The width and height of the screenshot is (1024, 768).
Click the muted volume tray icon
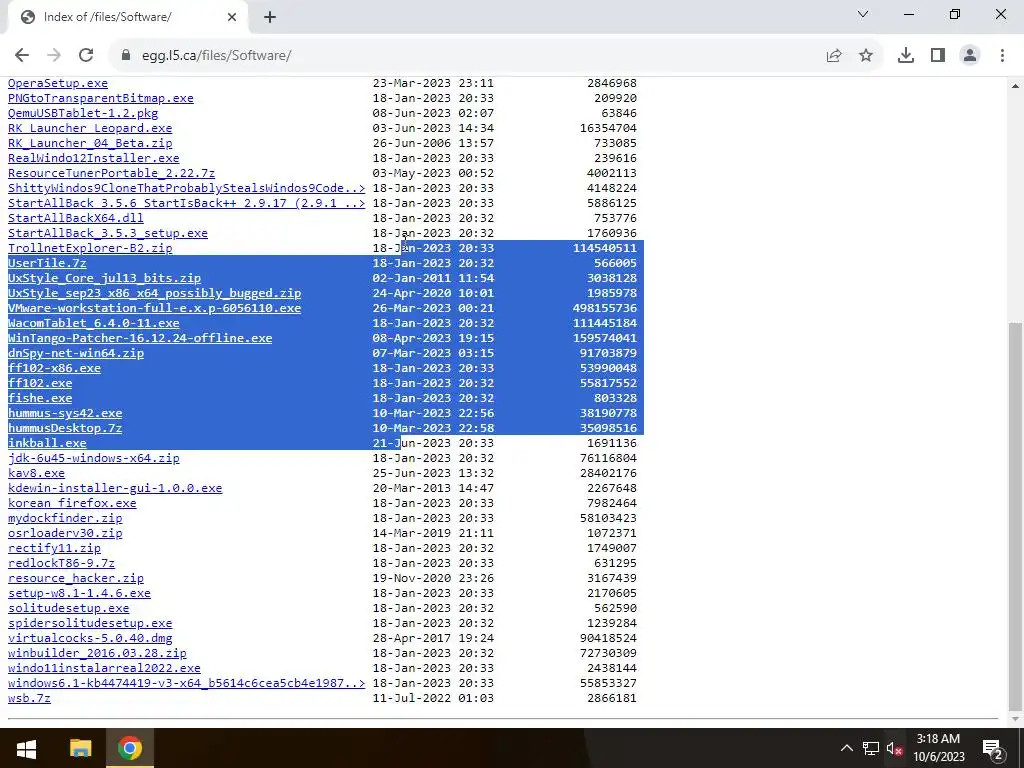tap(894, 748)
